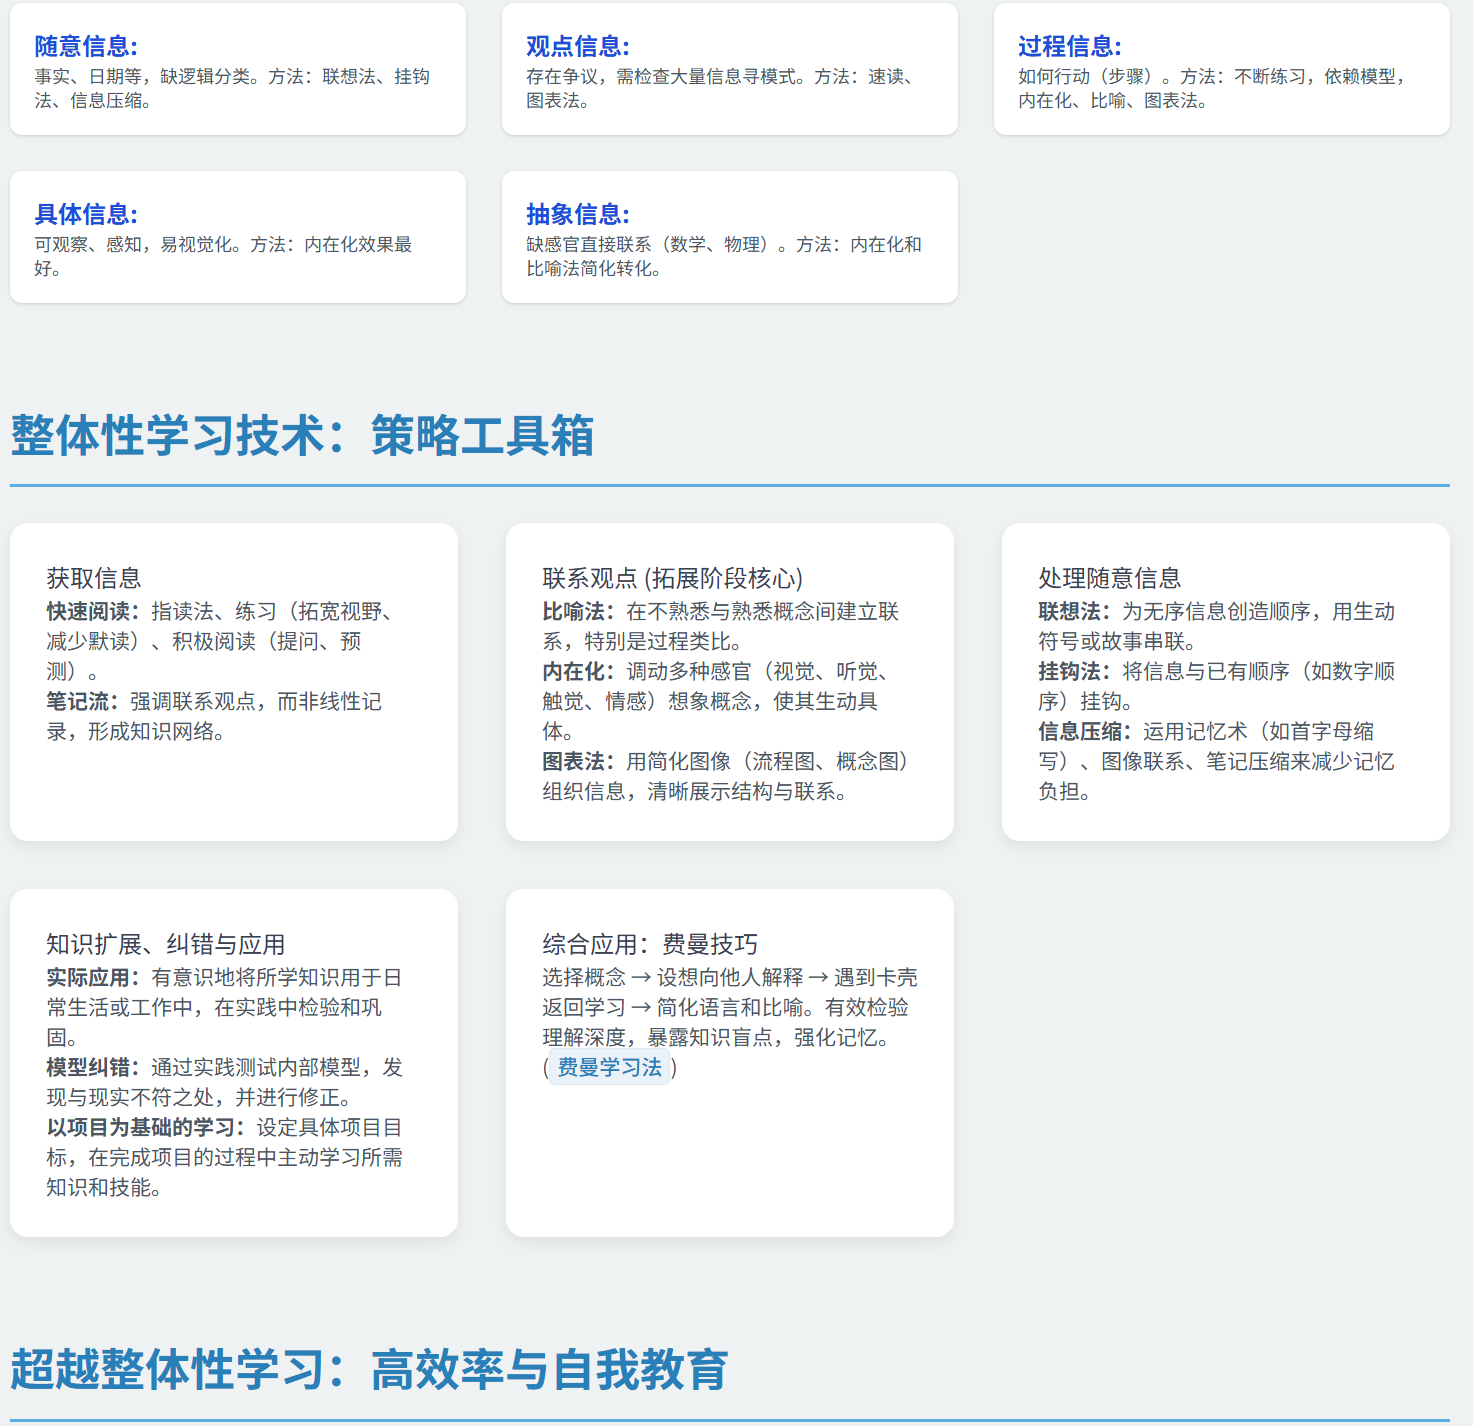Click the 观点信息 card heading
Viewport: 1473px width, 1426px height.
(x=578, y=46)
